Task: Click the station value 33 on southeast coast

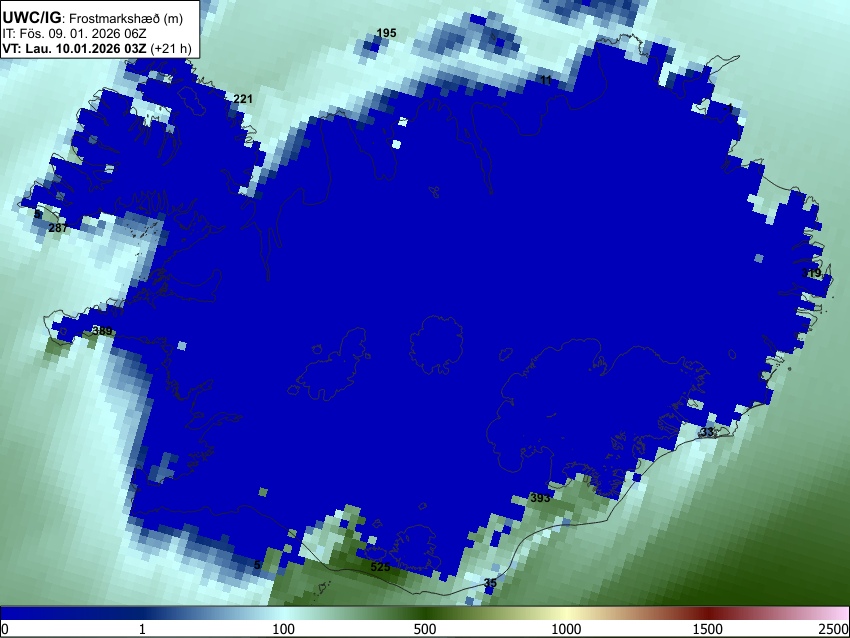Action: (x=707, y=432)
